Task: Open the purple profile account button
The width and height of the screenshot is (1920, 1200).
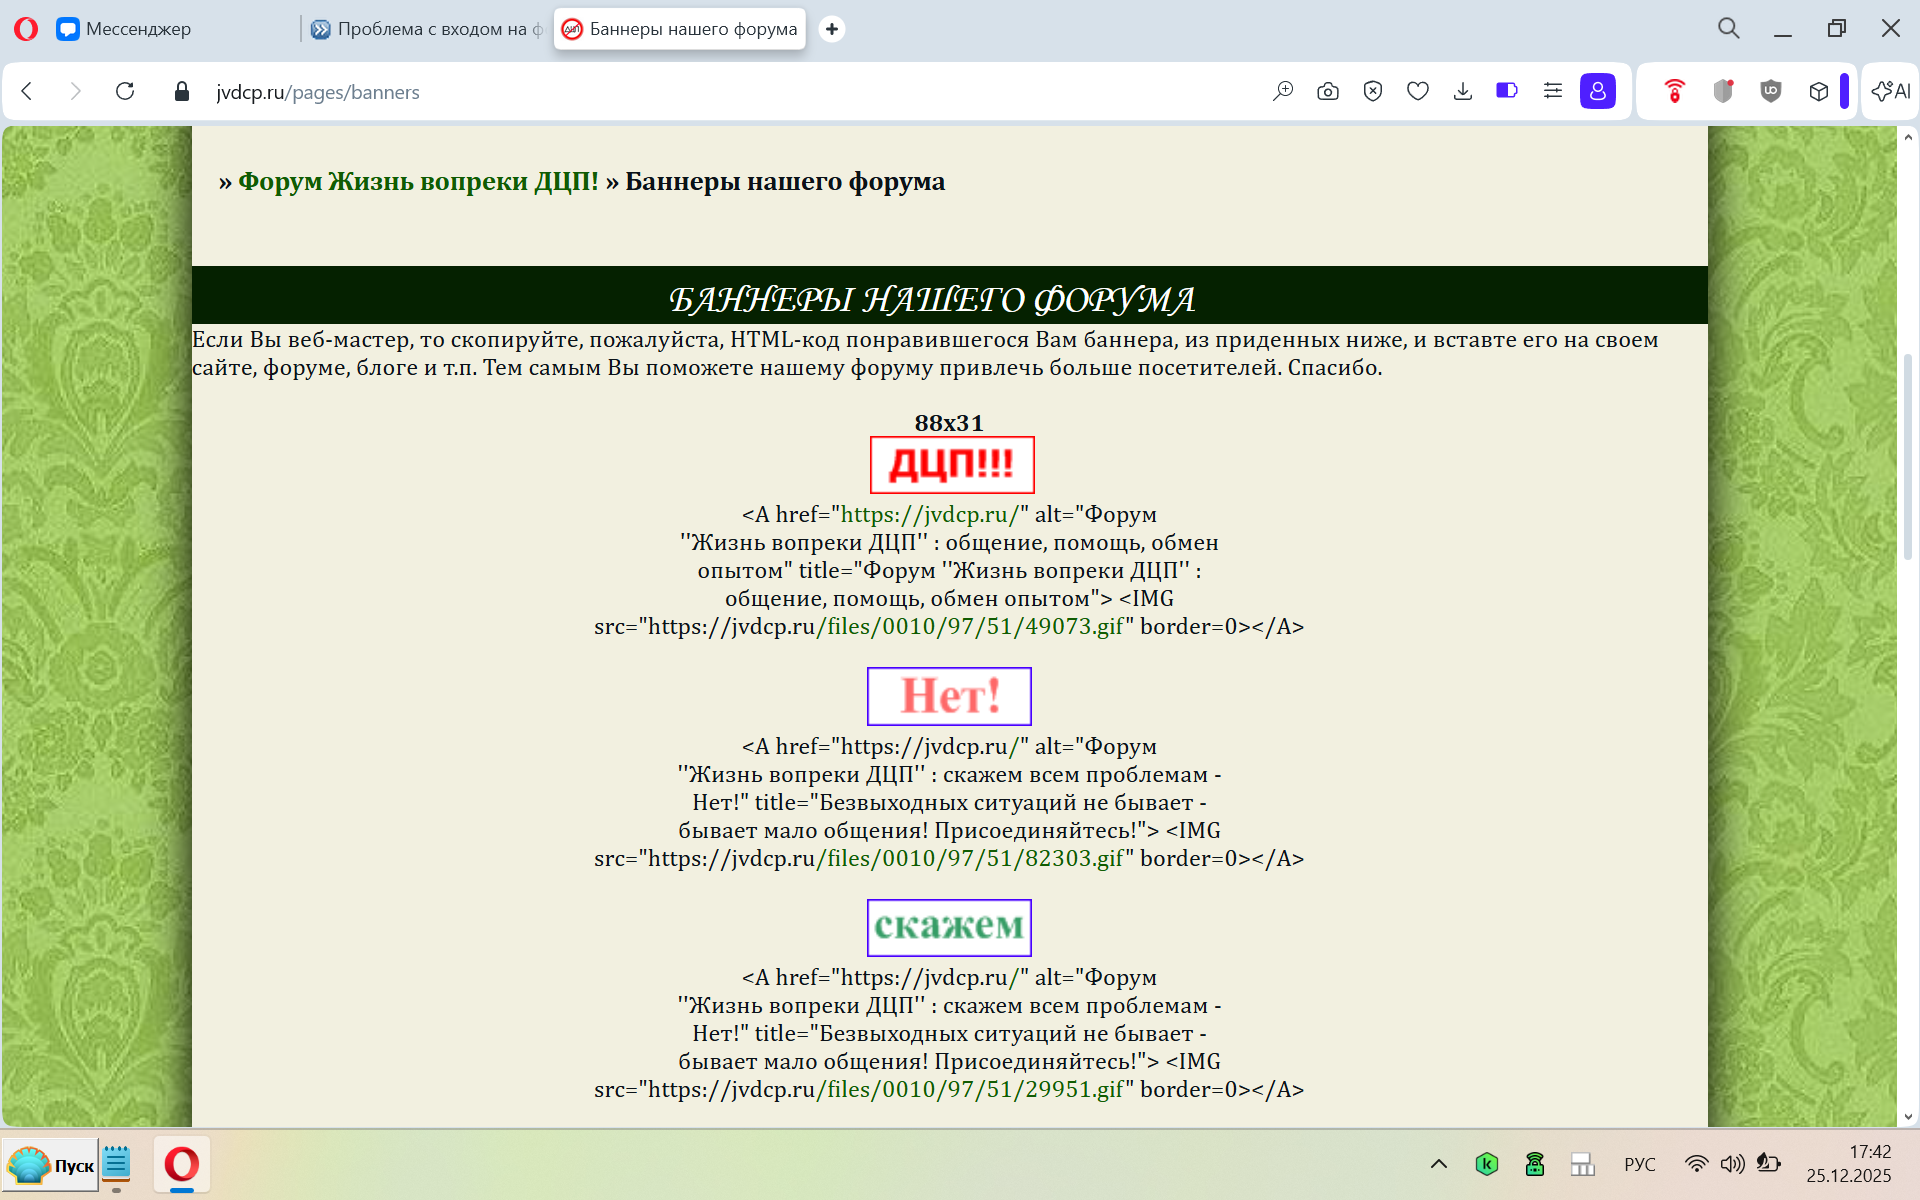Action: [1597, 91]
